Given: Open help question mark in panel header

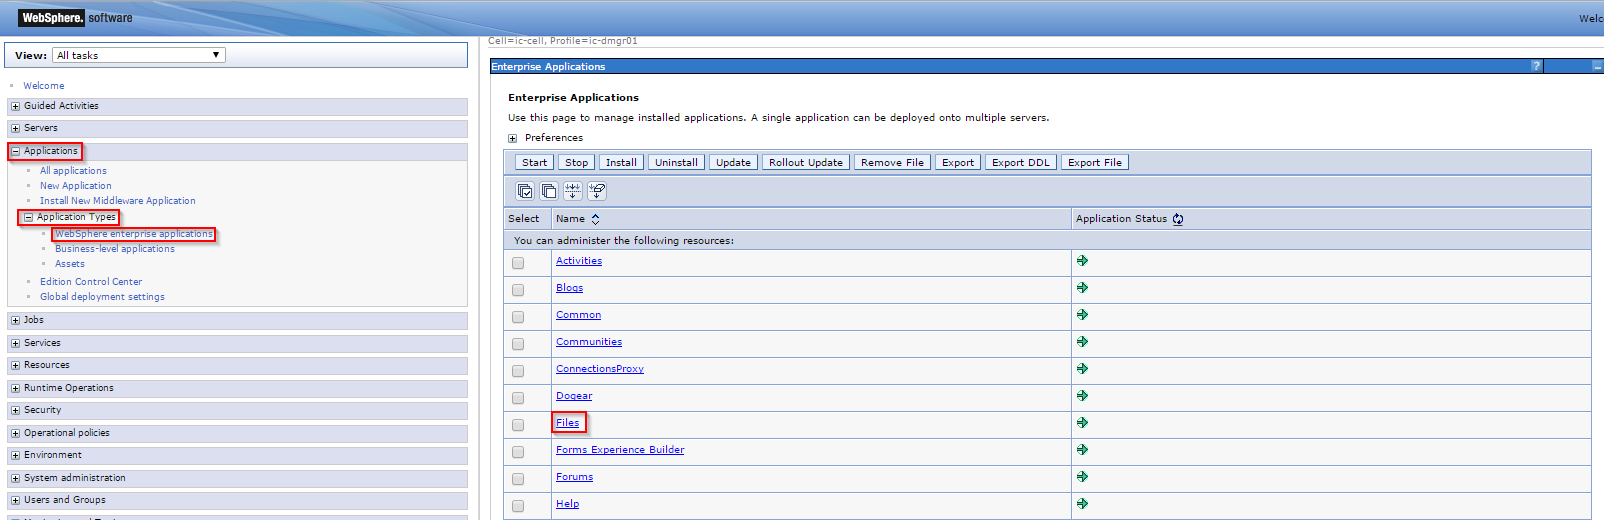Looking at the screenshot, I should click(x=1536, y=66).
